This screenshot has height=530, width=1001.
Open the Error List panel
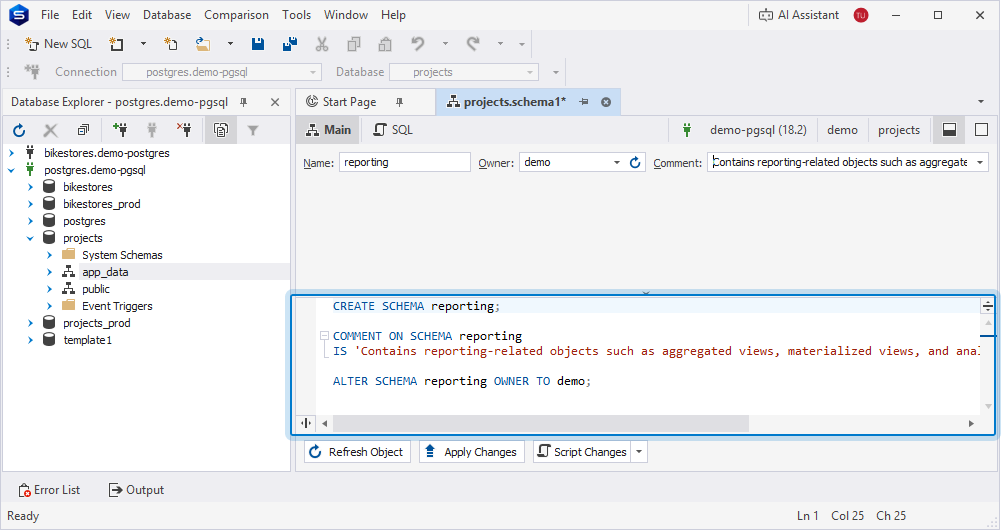[x=50, y=490]
